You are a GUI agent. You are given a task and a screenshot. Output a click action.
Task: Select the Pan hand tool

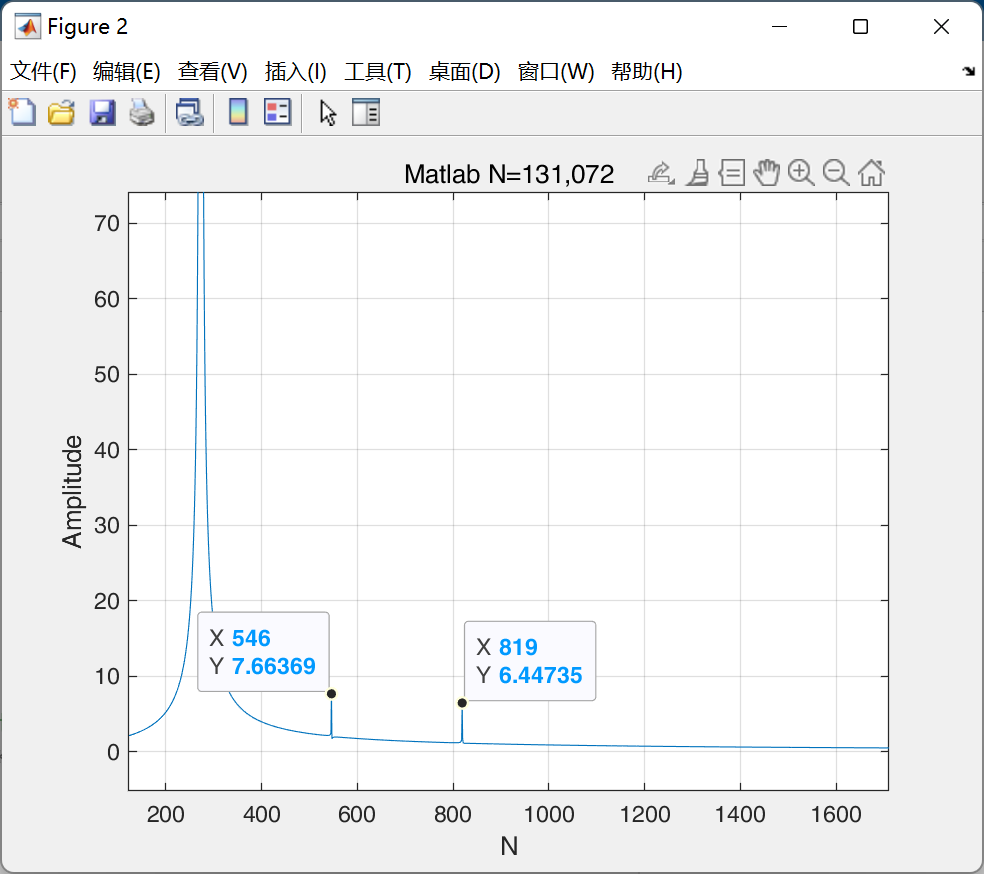click(x=766, y=173)
